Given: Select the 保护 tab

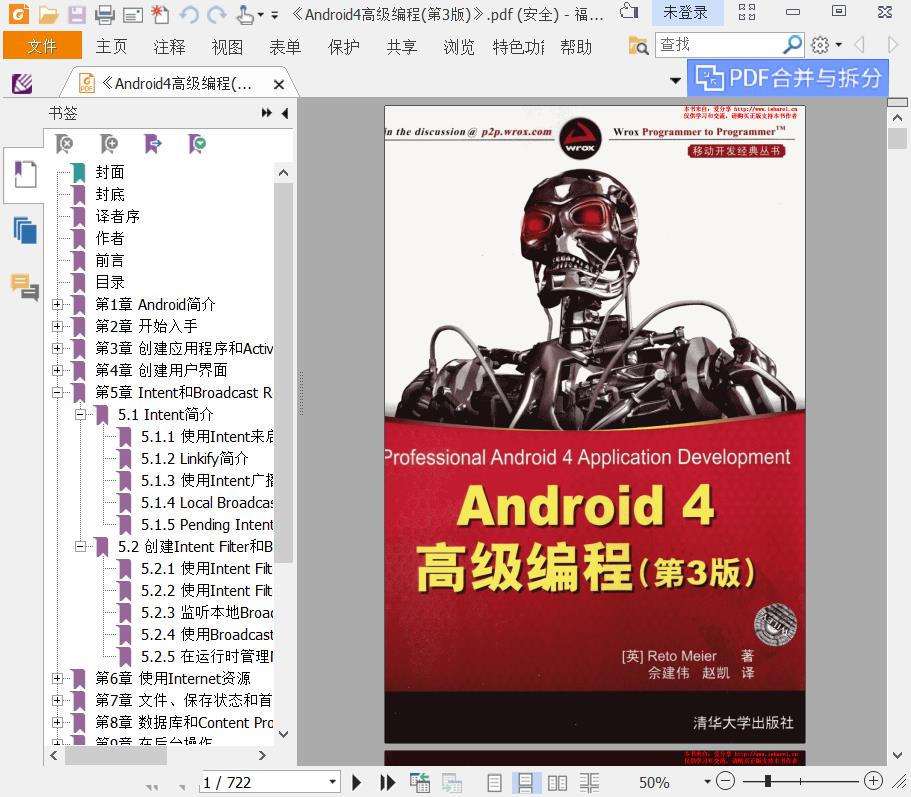Looking at the screenshot, I should pos(343,46).
